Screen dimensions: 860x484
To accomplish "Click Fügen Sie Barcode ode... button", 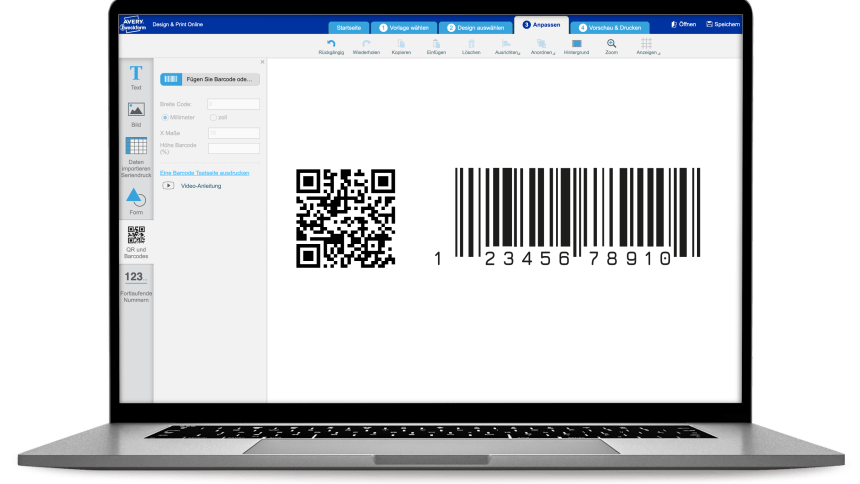I will (x=210, y=79).
